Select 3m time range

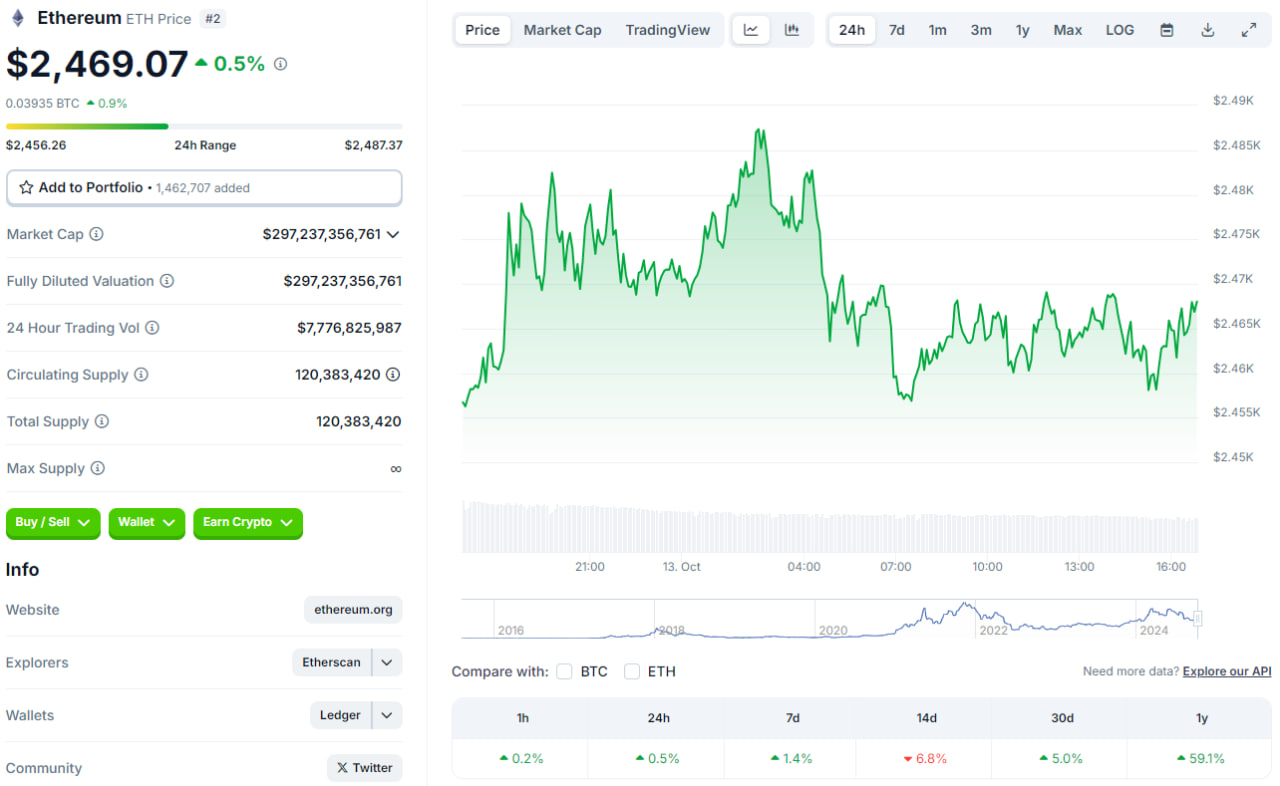(981, 30)
